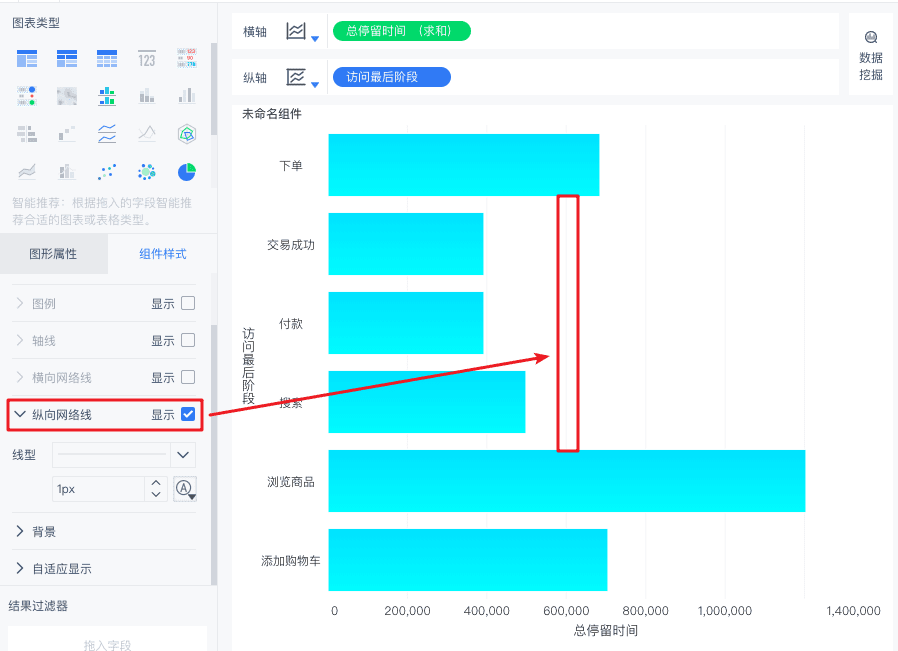The width and height of the screenshot is (898, 651).
Task: Click the 横轴 axis chart icon
Action: (296, 31)
